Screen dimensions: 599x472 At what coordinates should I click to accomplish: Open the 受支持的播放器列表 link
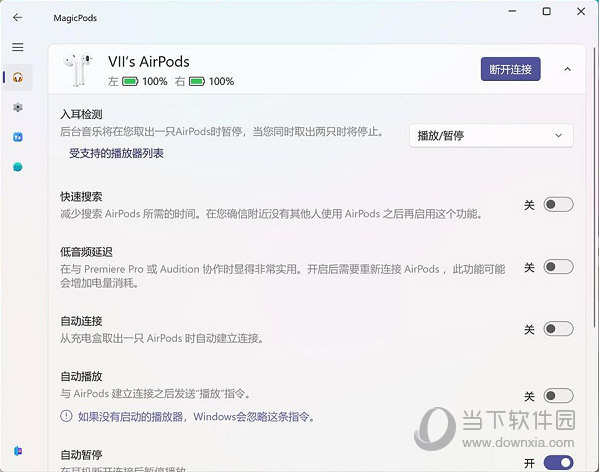coord(116,154)
